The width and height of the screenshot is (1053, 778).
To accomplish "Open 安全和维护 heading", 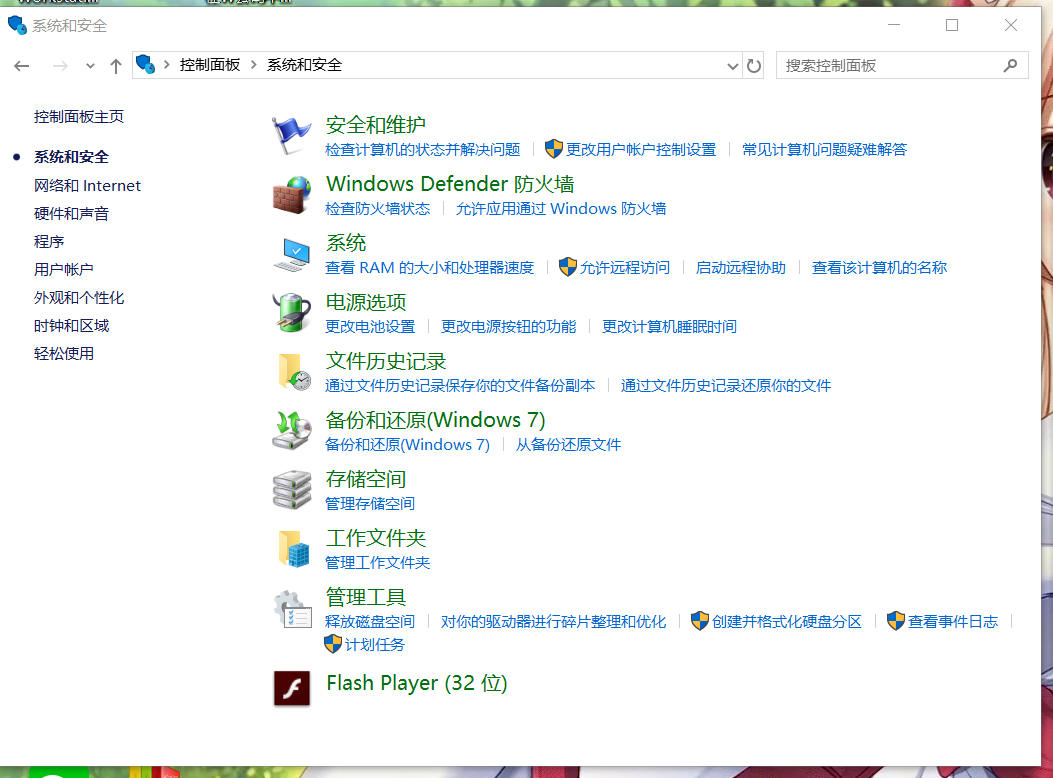I will tap(375, 125).
